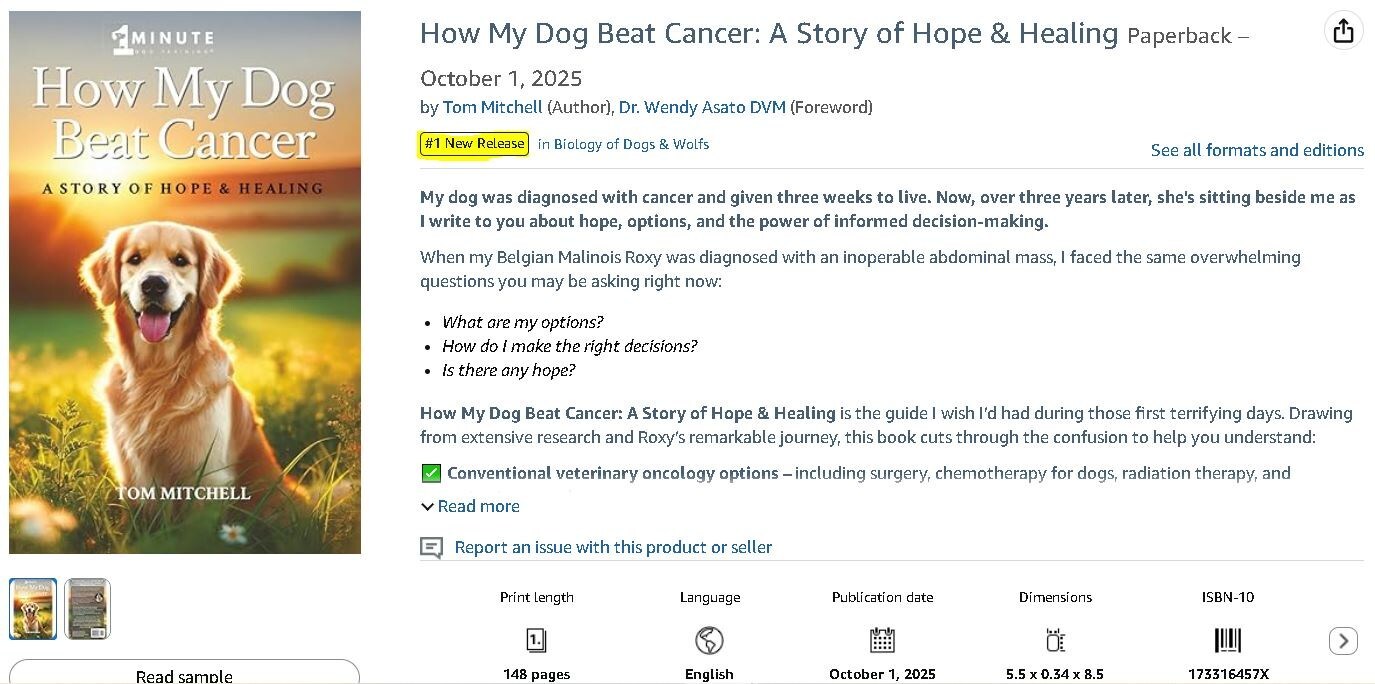
Task: Click the language globe icon
Action: 709,640
